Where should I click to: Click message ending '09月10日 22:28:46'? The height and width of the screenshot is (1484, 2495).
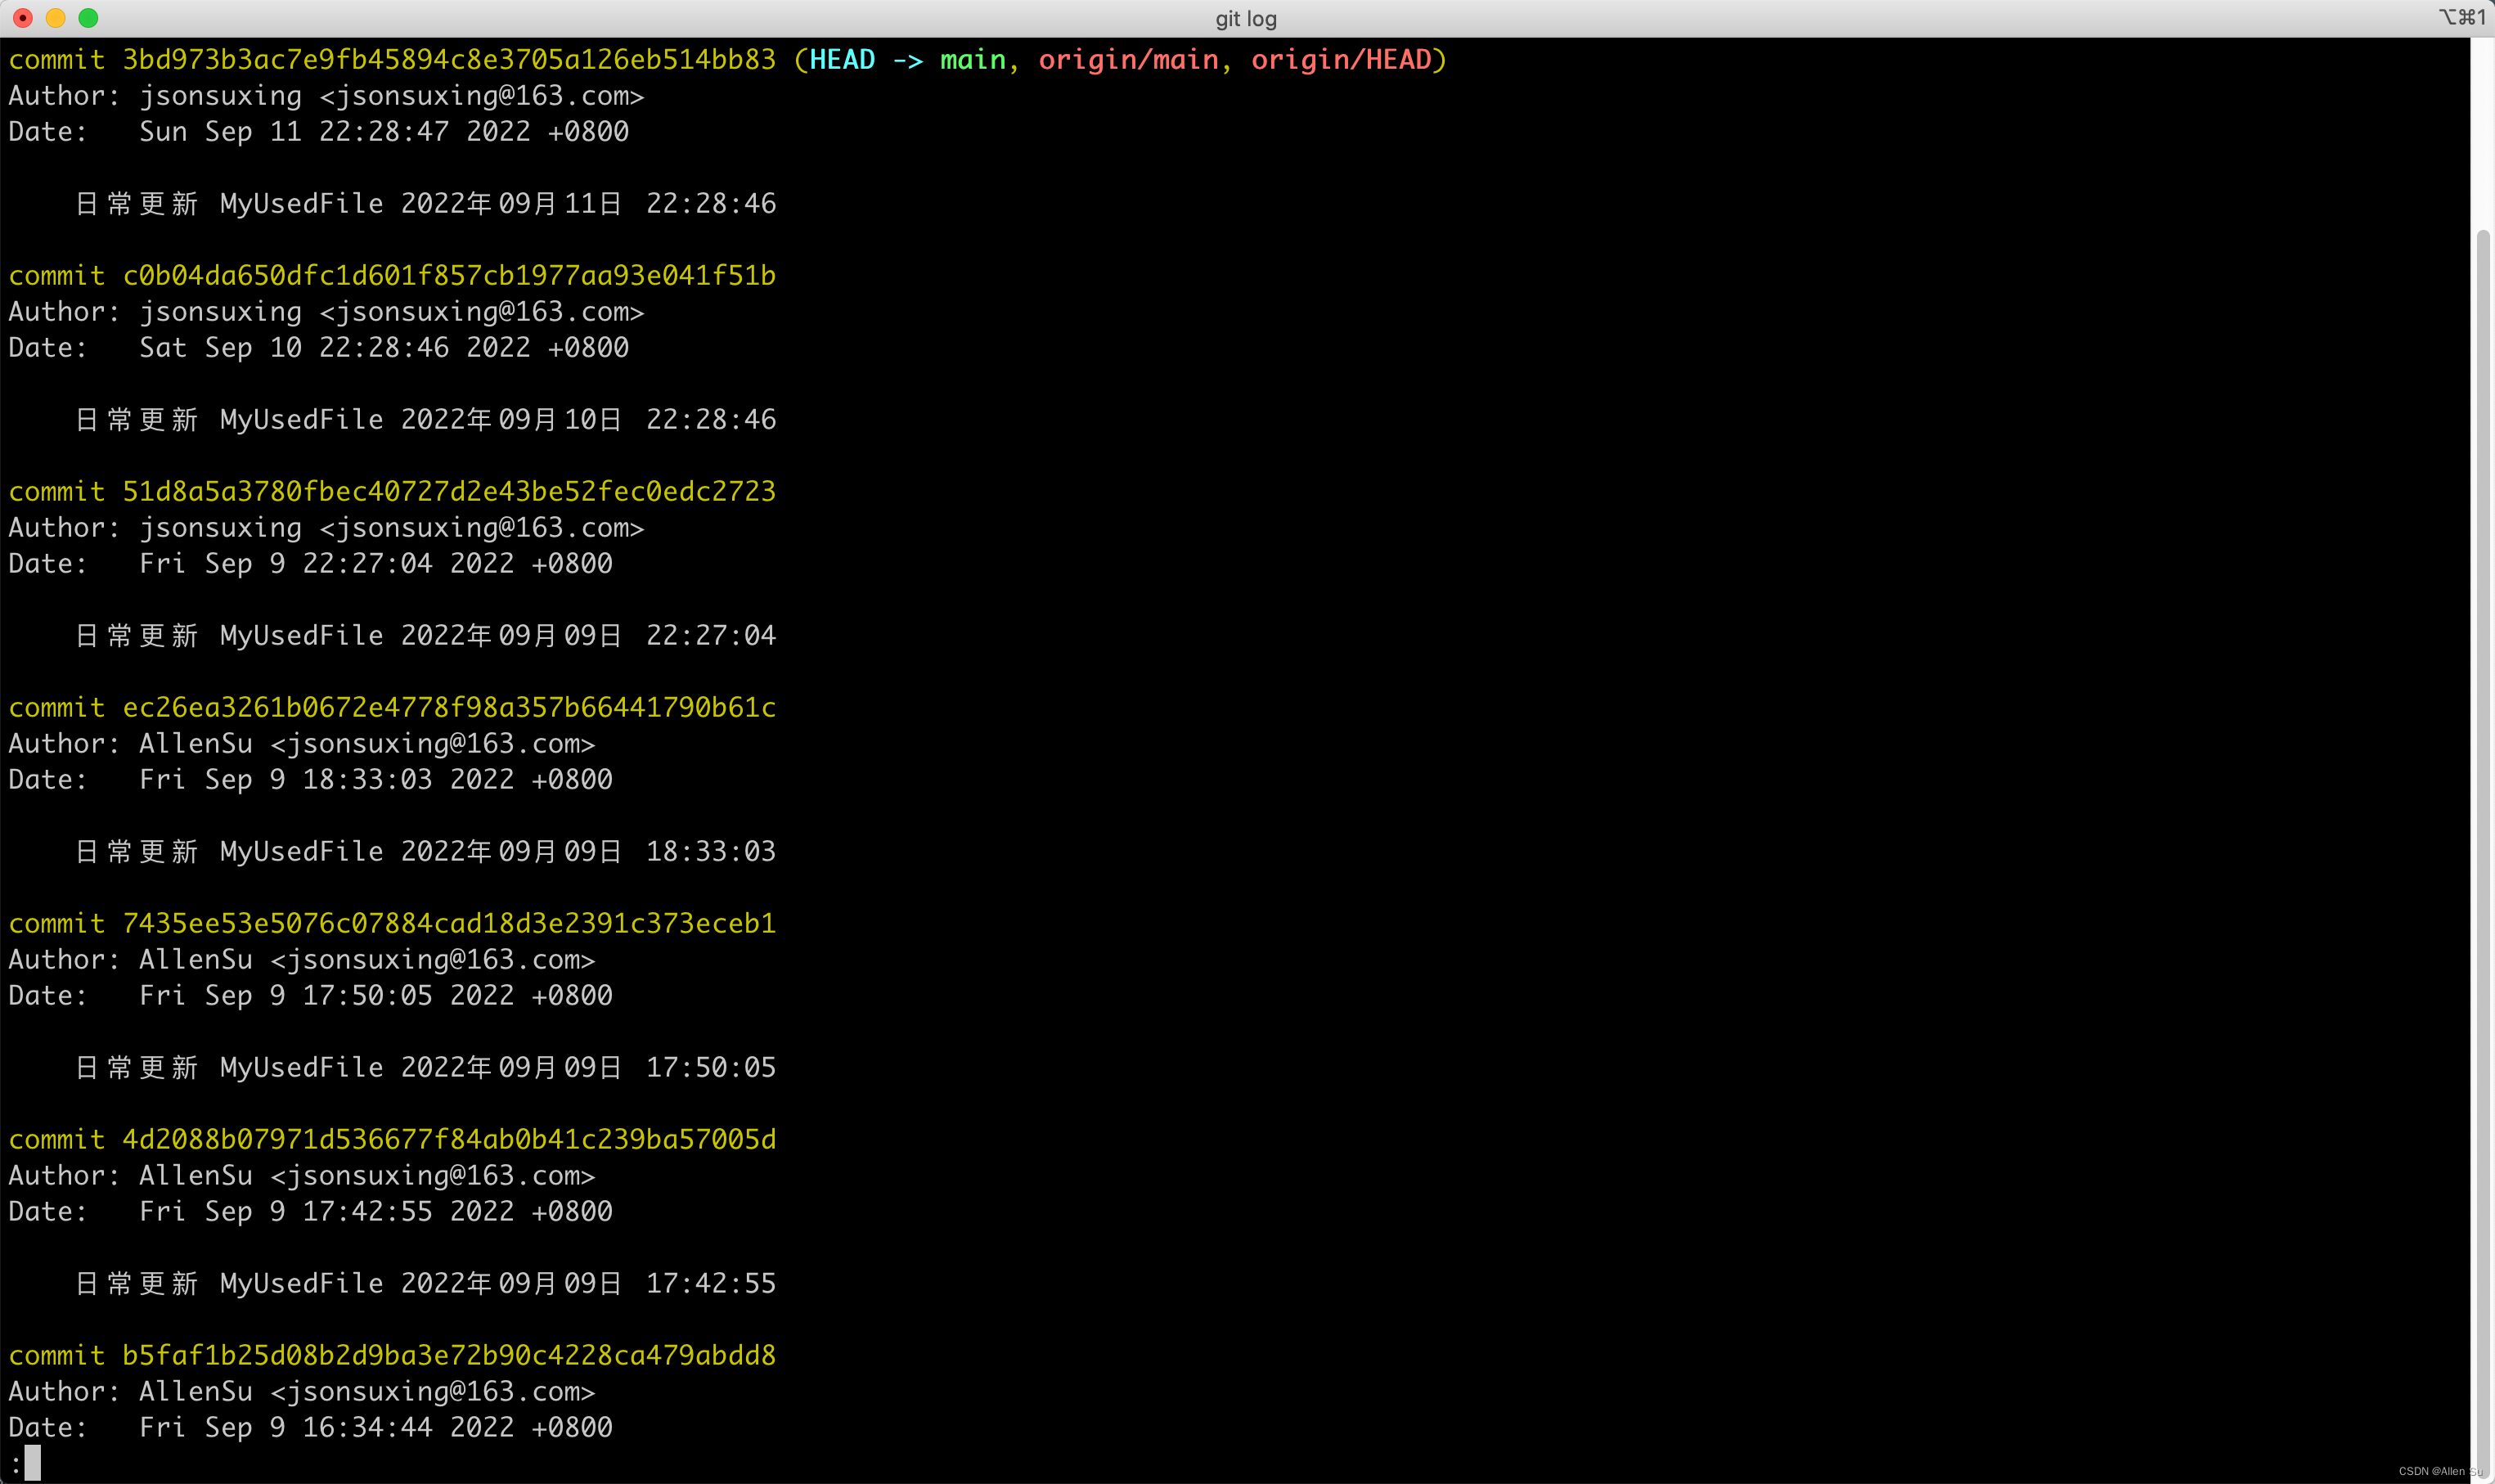pyautogui.click(x=426, y=420)
